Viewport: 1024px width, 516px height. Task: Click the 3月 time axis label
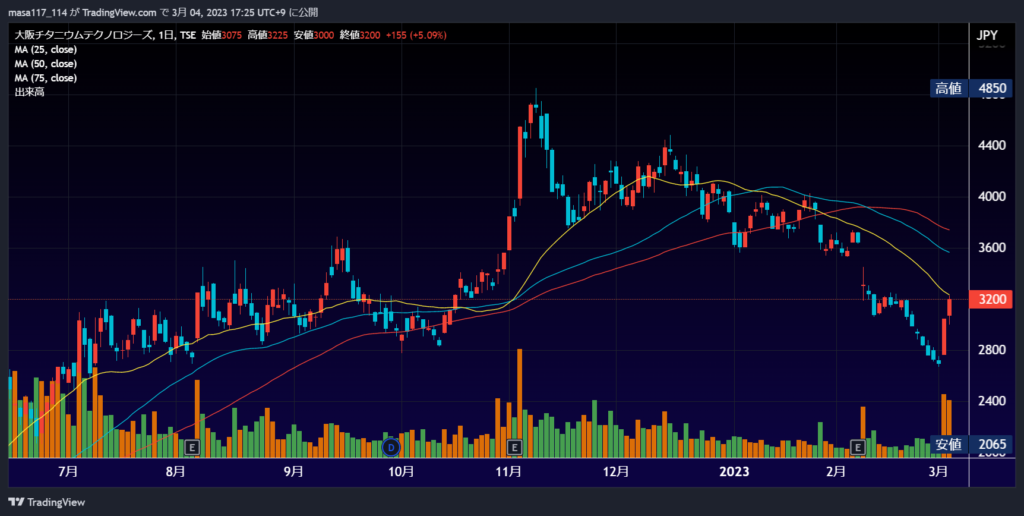click(x=938, y=471)
